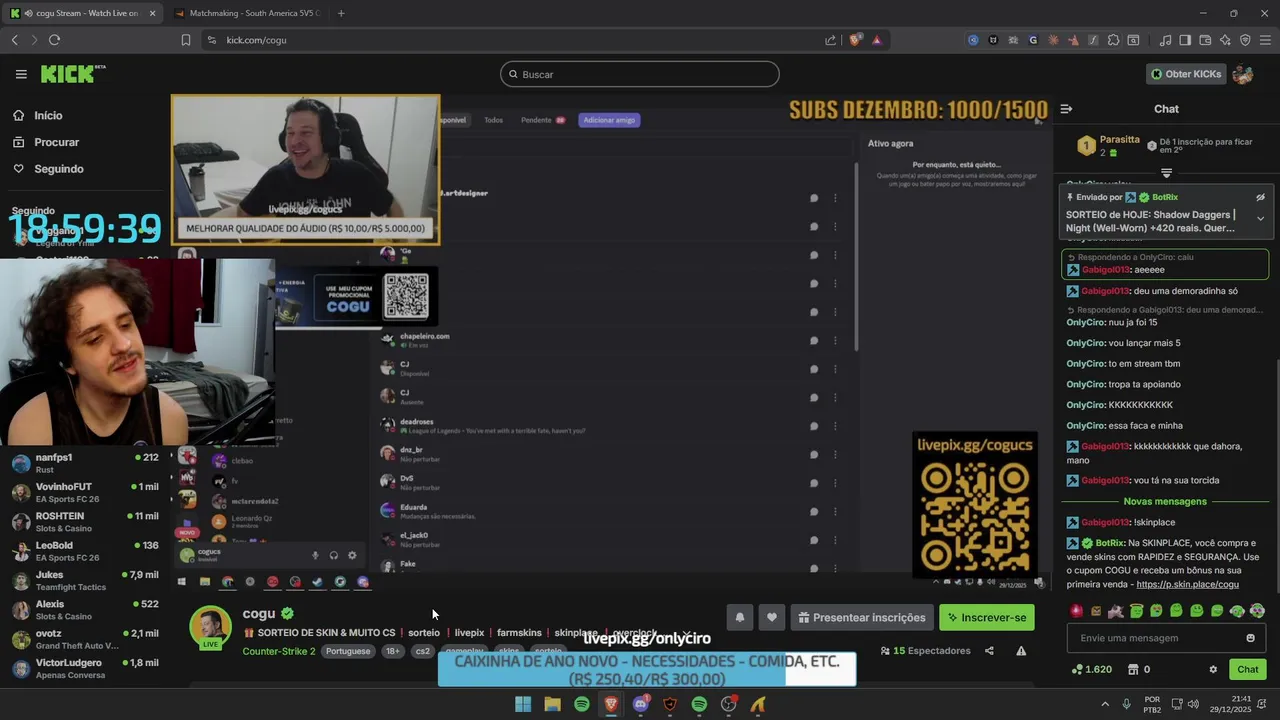Viewport: 1280px width, 720px height.
Task: Open Jukes channel in sidebar
Action: [x=85, y=580]
